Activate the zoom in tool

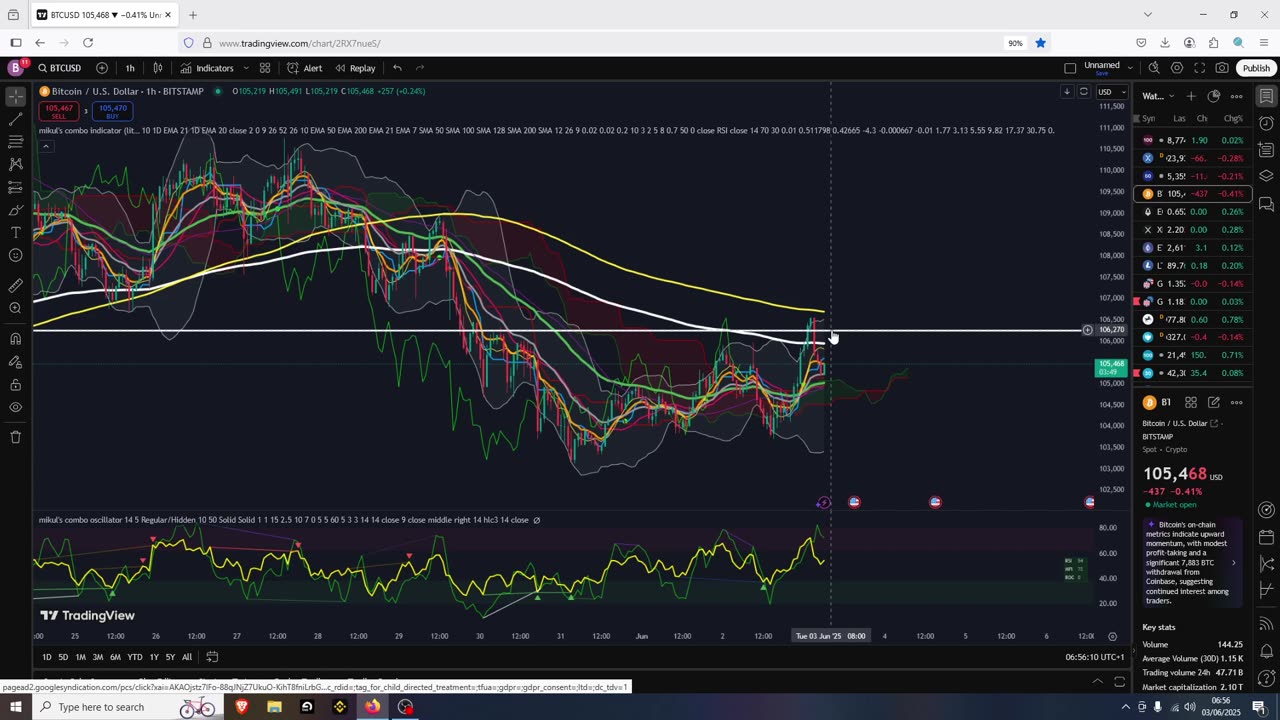coord(16,308)
